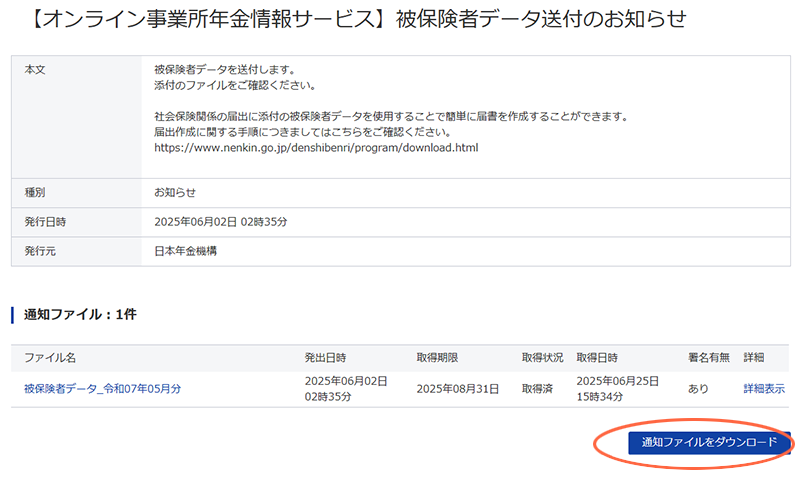Click the 種別 row label
This screenshot has width=800, height=481.
click(35, 192)
